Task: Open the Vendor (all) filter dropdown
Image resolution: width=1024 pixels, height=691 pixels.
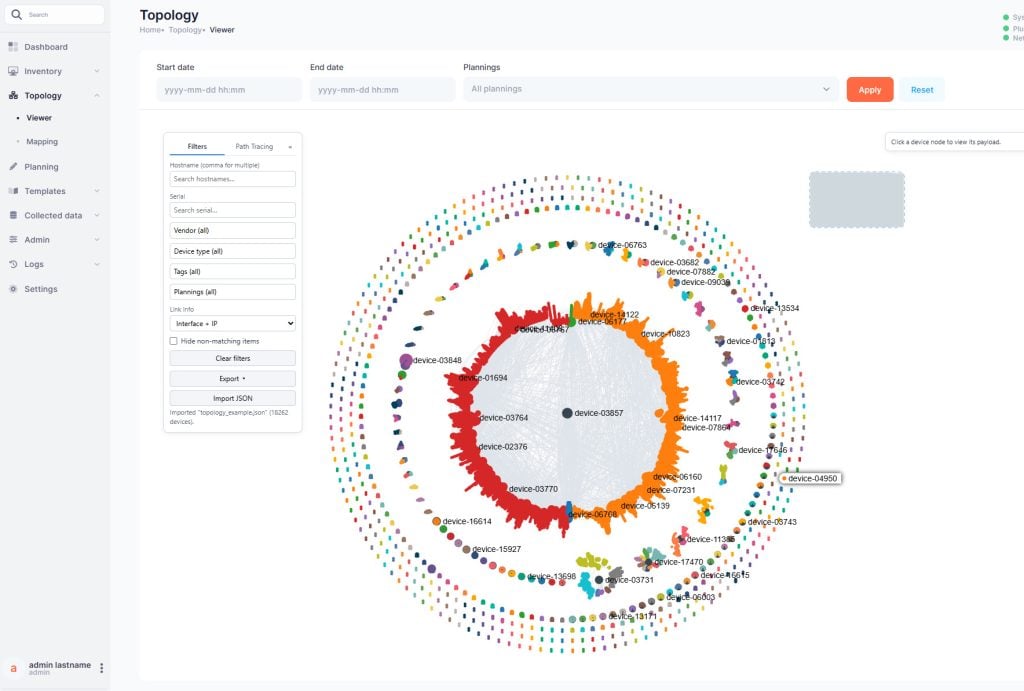Action: tap(232, 231)
